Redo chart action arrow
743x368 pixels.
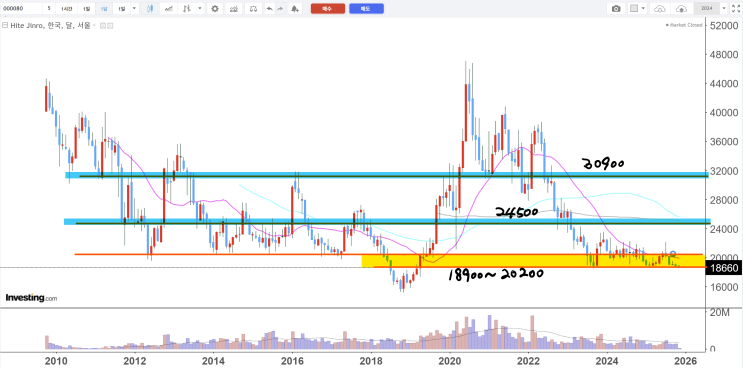click(280, 9)
